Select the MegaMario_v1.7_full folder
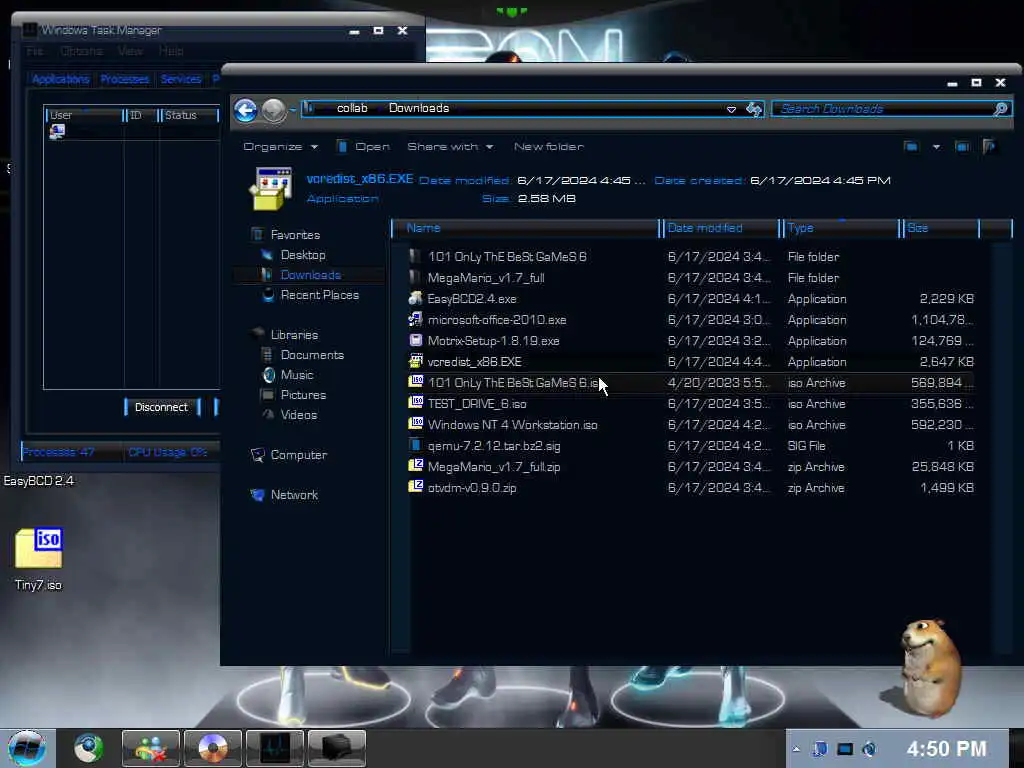Screen dimensions: 1024x768 click(x=486, y=278)
